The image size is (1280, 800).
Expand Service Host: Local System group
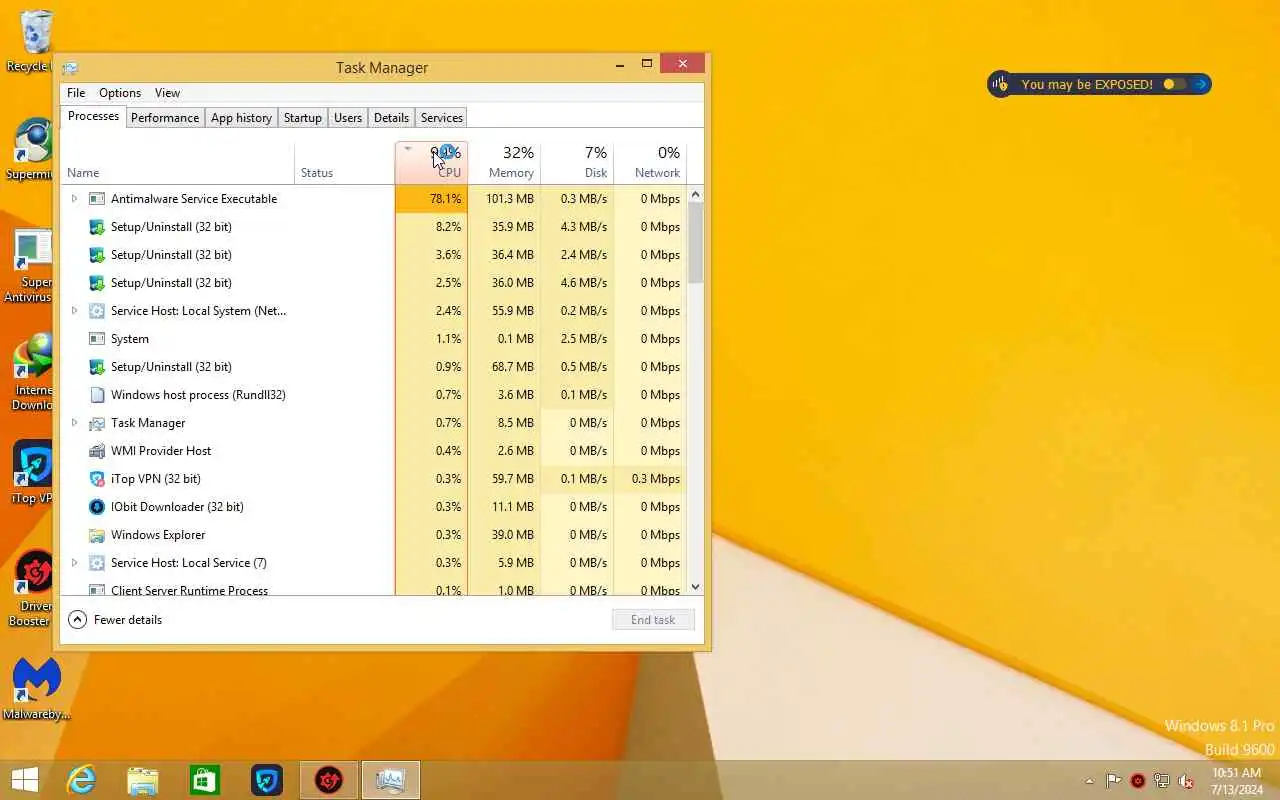tap(74, 311)
